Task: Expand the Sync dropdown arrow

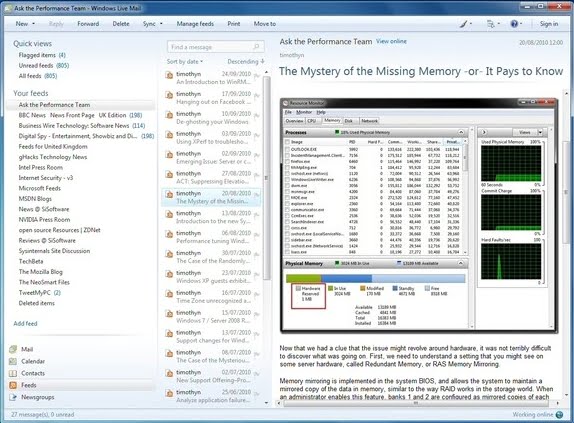Action: coord(161,24)
